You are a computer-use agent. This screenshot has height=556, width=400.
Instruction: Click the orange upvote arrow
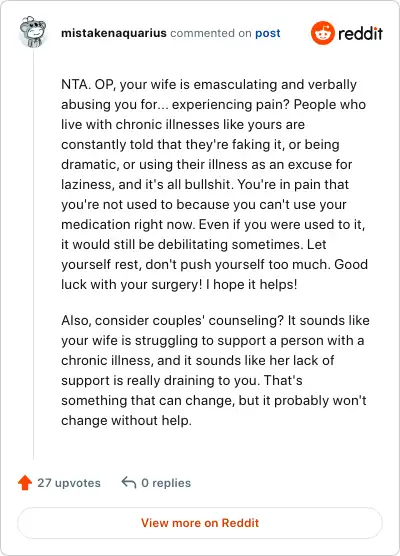pos(25,483)
